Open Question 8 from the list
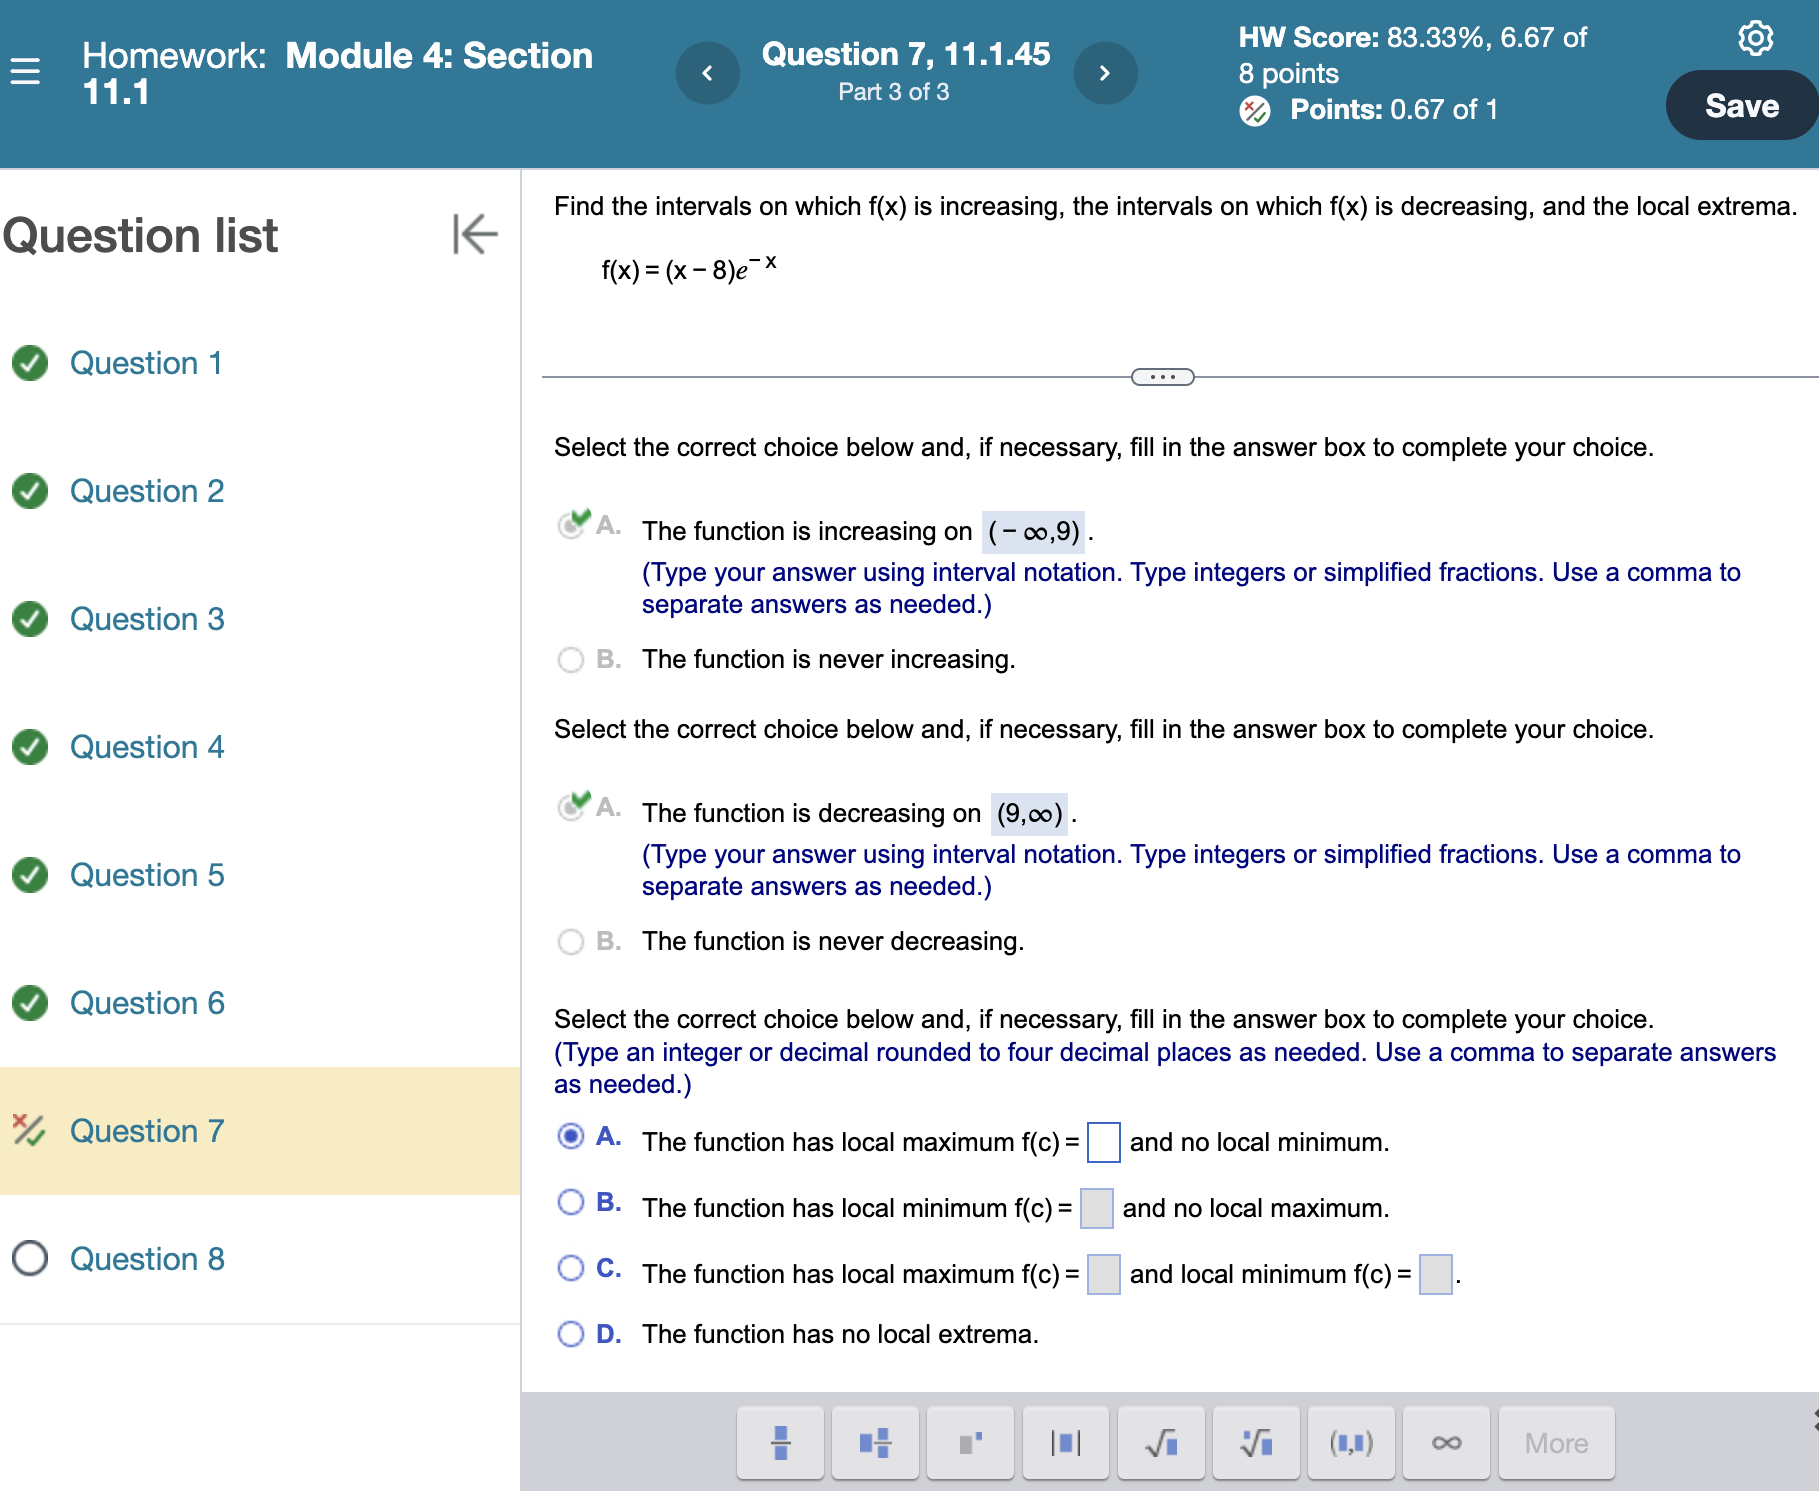 tap(147, 1259)
